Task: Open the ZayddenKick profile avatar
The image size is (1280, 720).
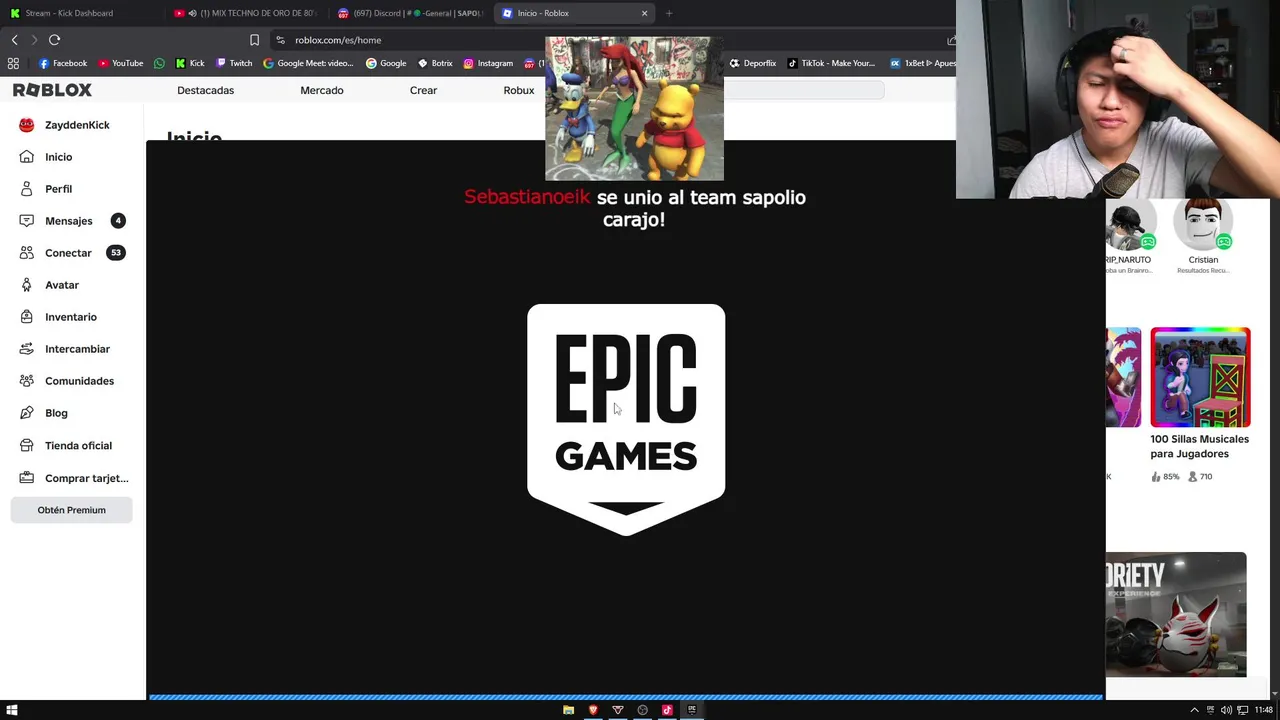Action: pos(26,125)
